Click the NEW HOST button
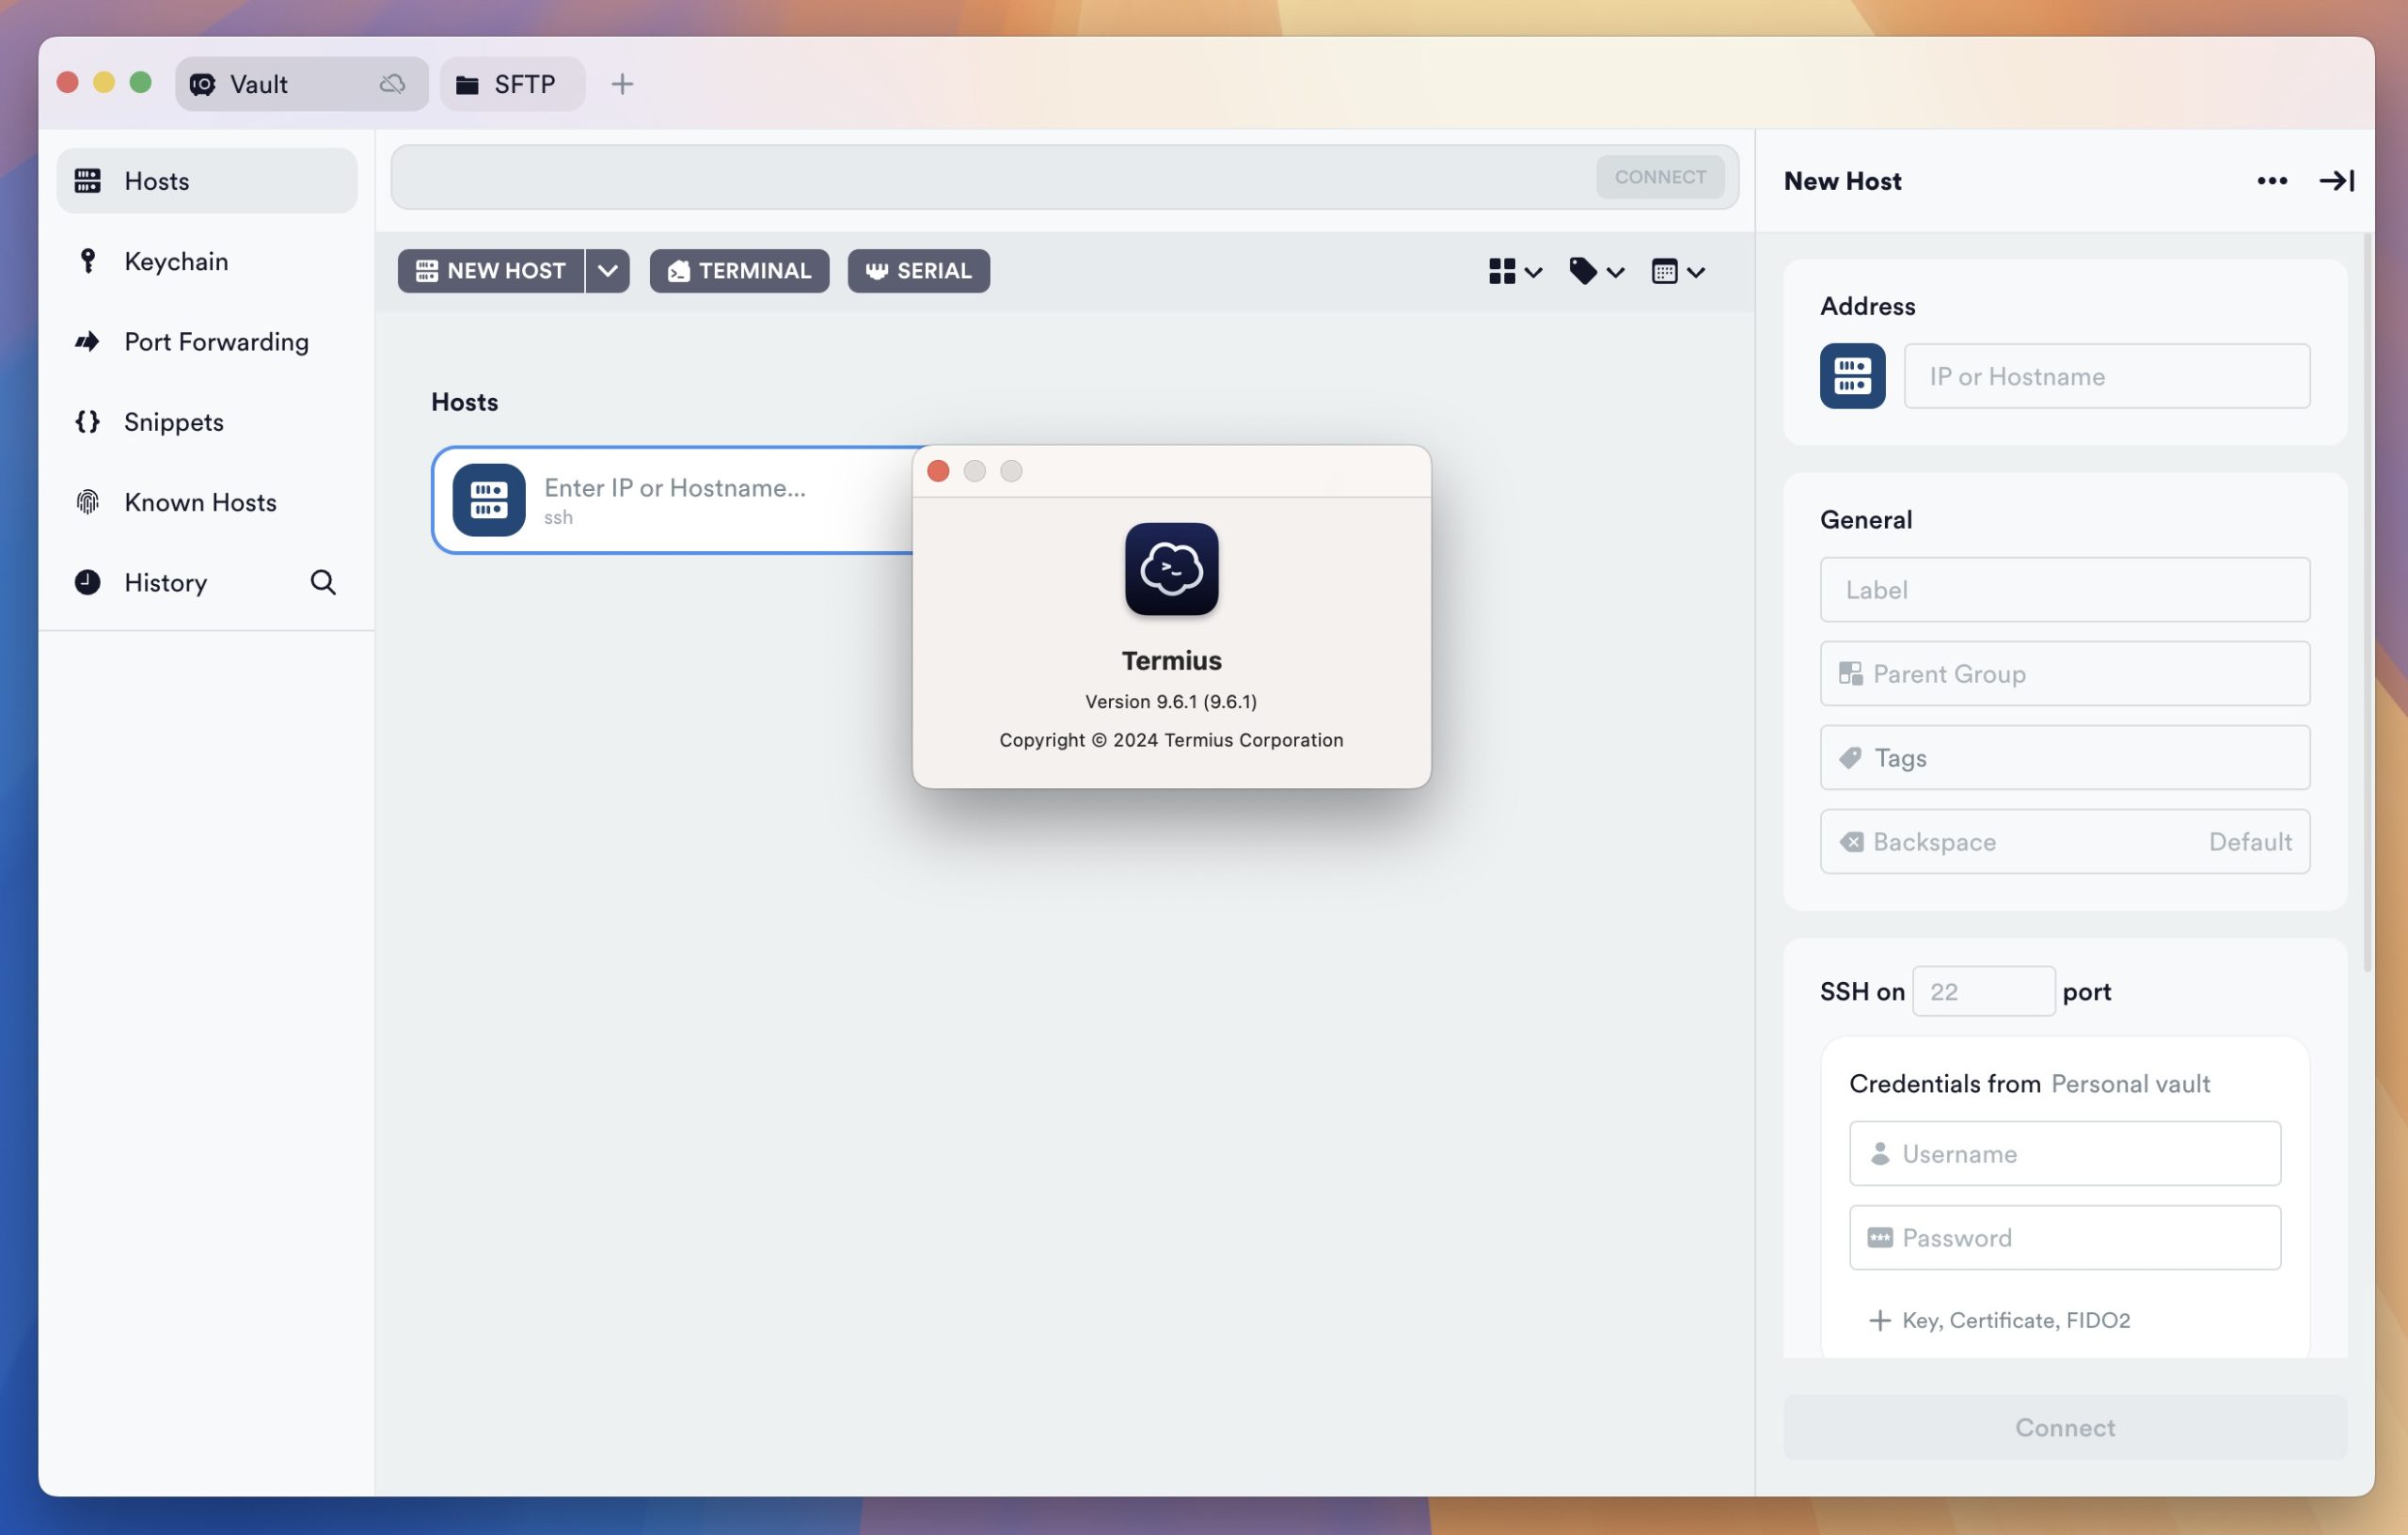The image size is (2408, 1535). 491,271
